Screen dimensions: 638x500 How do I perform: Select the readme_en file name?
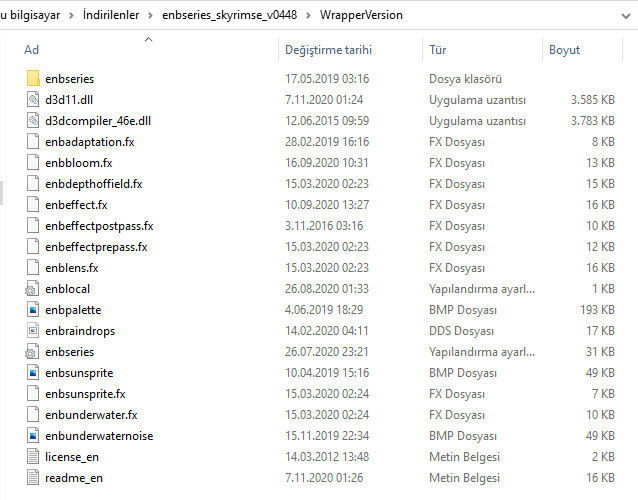74,478
